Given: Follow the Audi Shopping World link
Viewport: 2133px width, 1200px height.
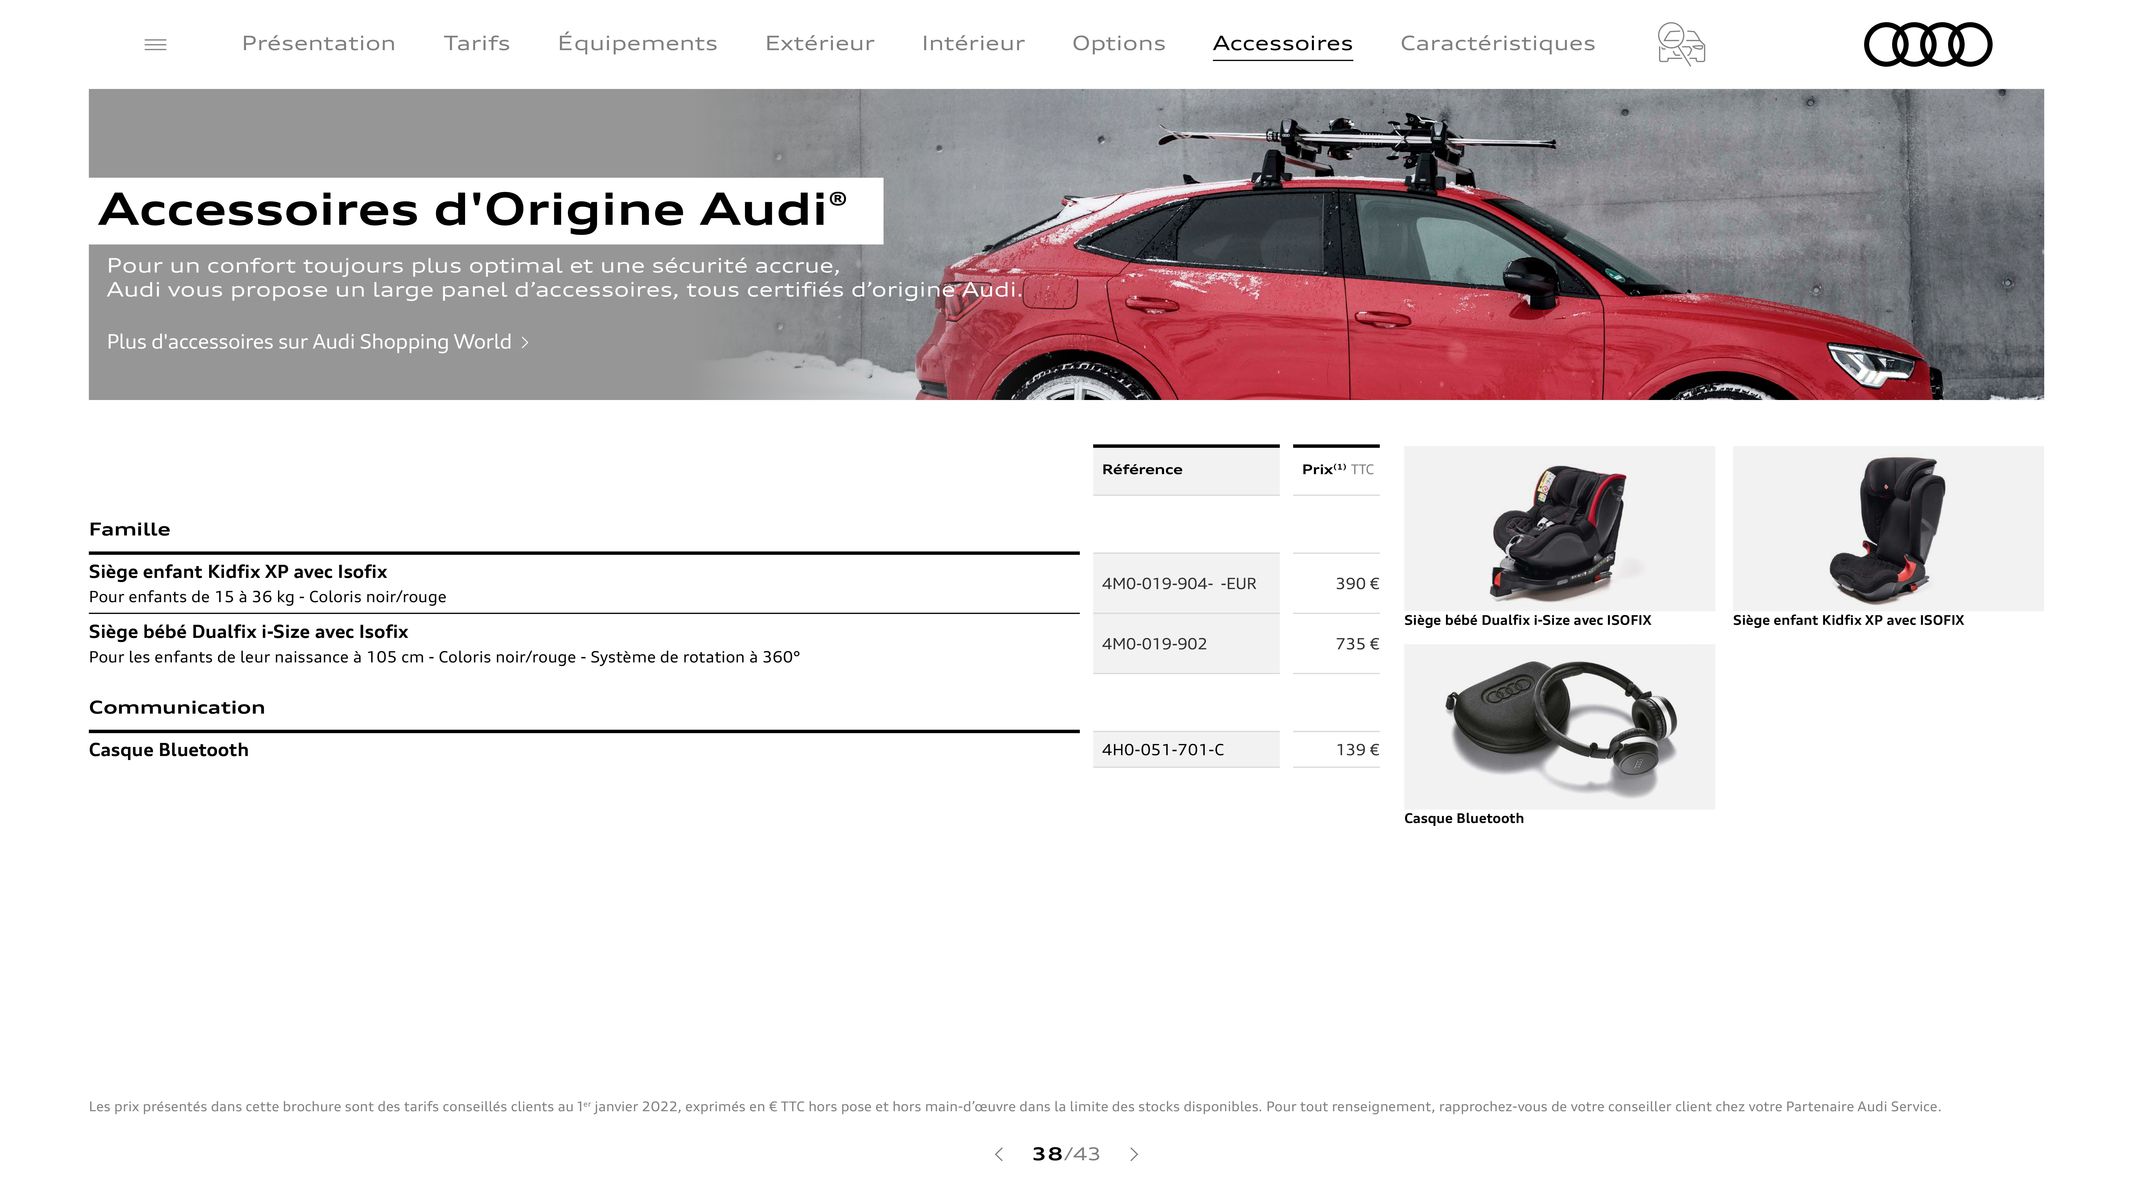Looking at the screenshot, I should [318, 342].
